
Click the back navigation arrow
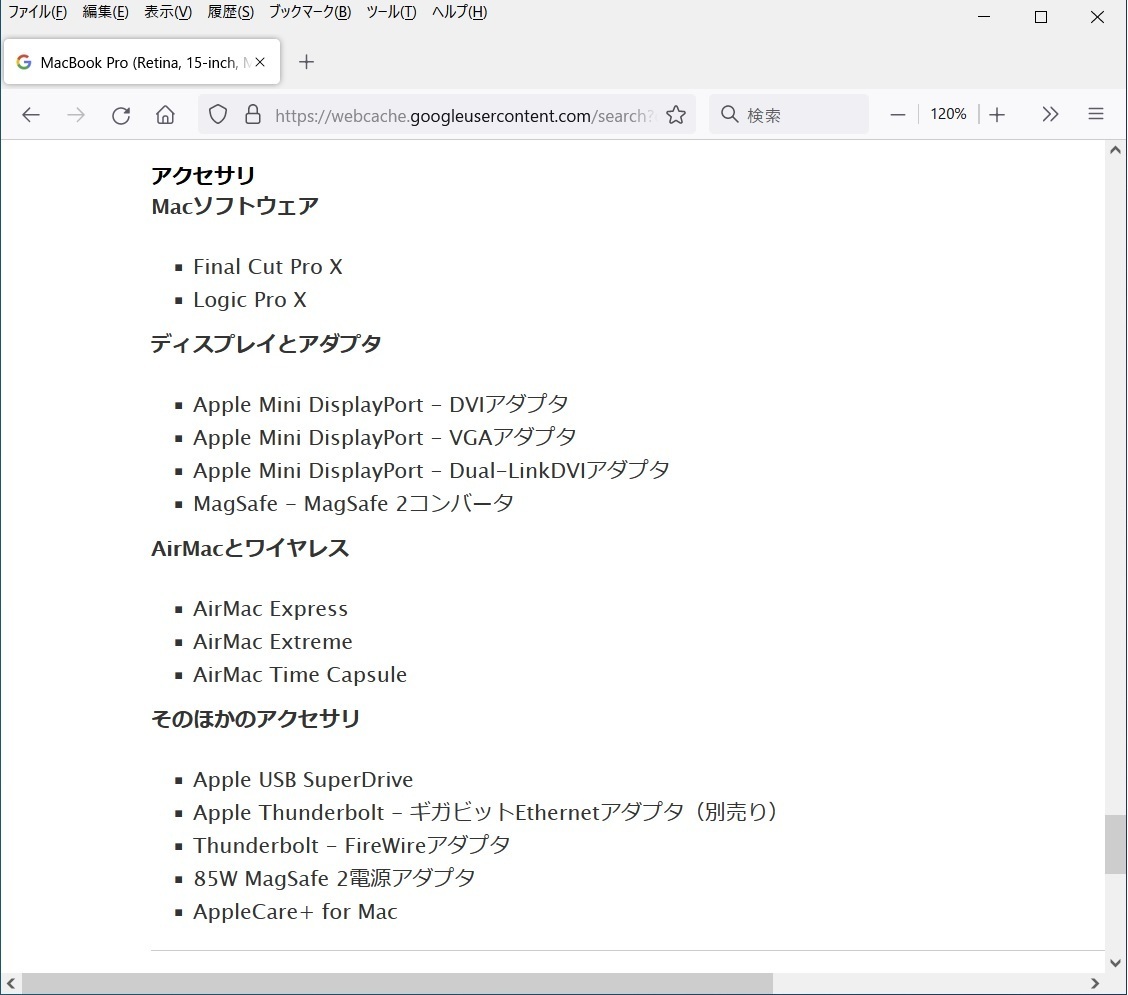(31, 115)
